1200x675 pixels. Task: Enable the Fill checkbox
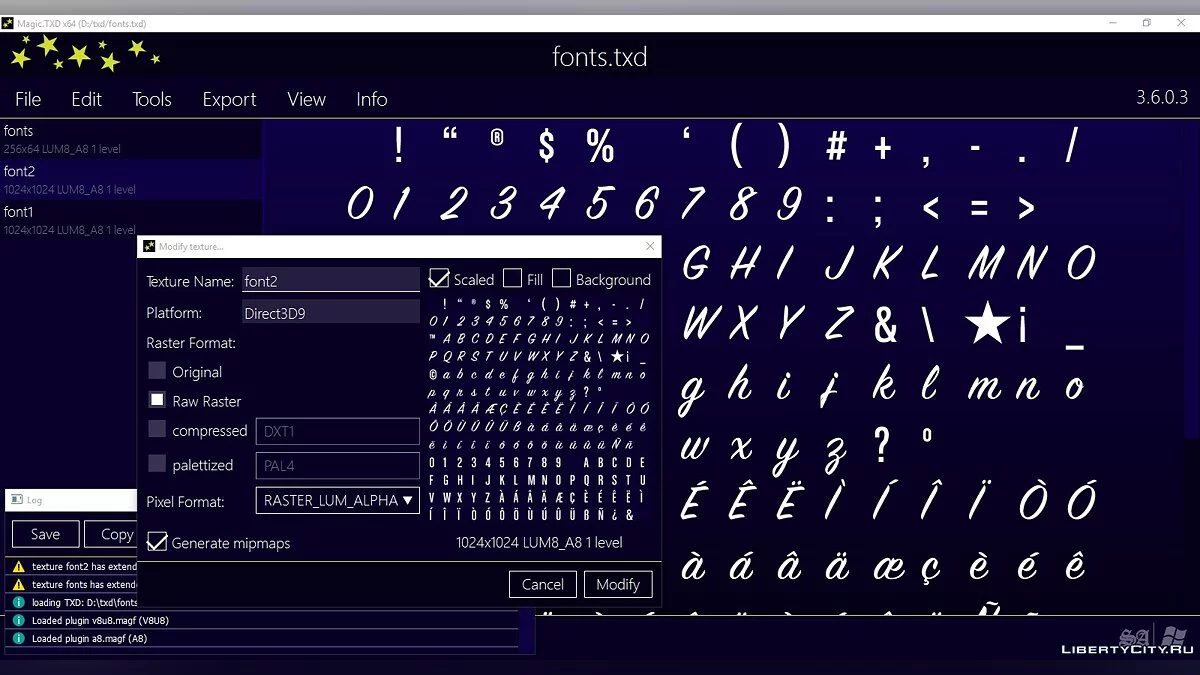tap(512, 279)
